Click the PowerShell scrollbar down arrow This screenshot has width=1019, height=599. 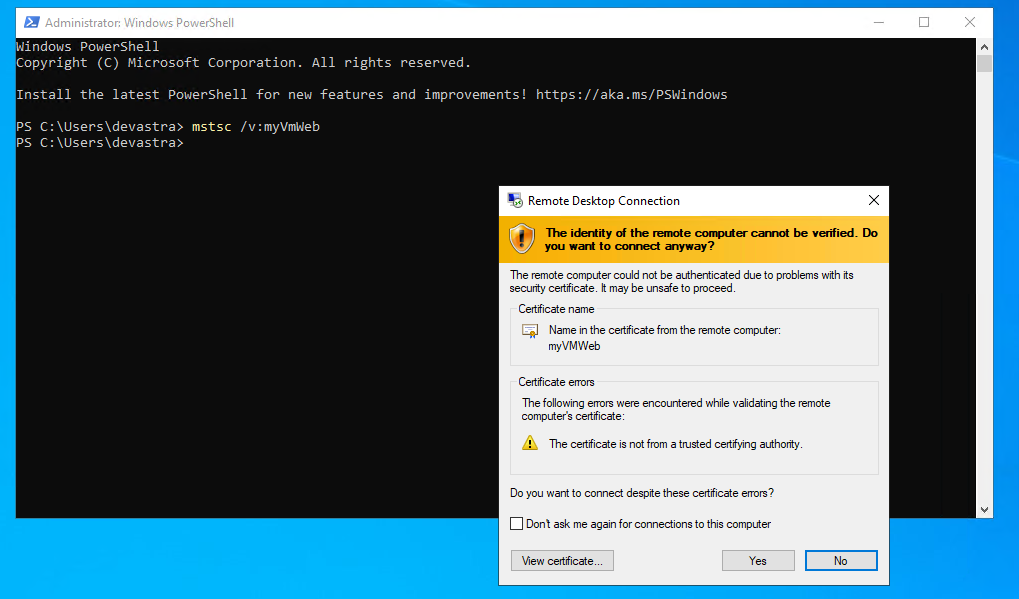point(984,510)
